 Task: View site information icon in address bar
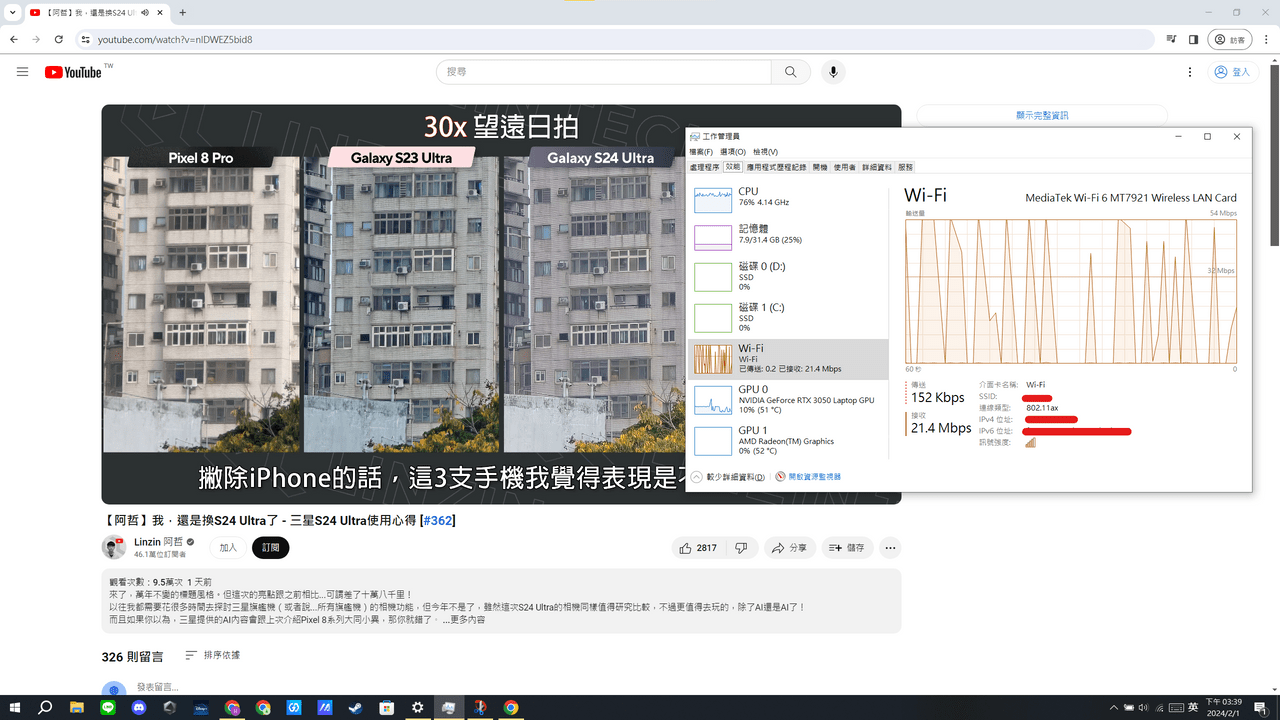(86, 40)
